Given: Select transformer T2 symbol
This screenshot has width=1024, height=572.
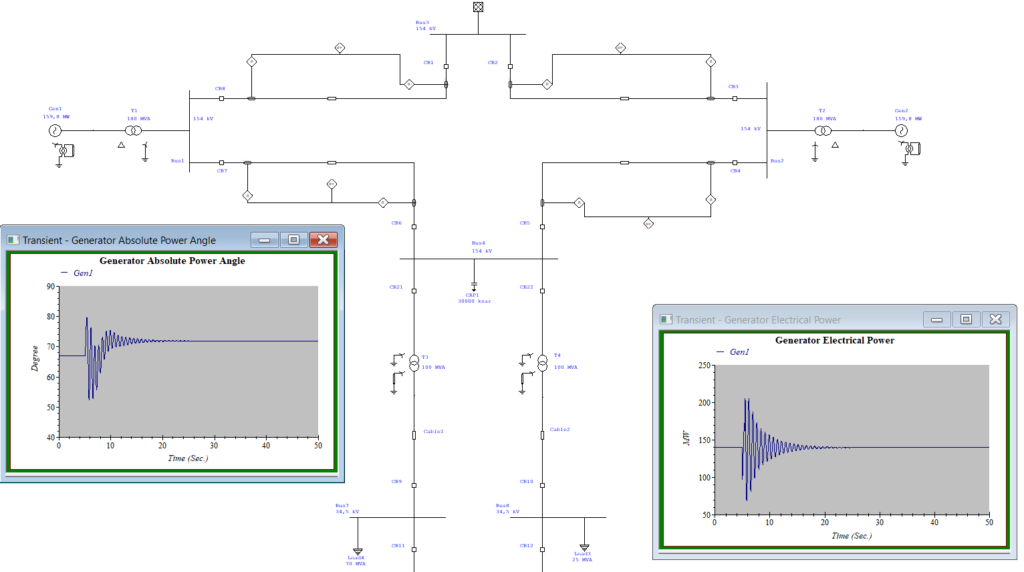Looking at the screenshot, I should coord(823,131).
